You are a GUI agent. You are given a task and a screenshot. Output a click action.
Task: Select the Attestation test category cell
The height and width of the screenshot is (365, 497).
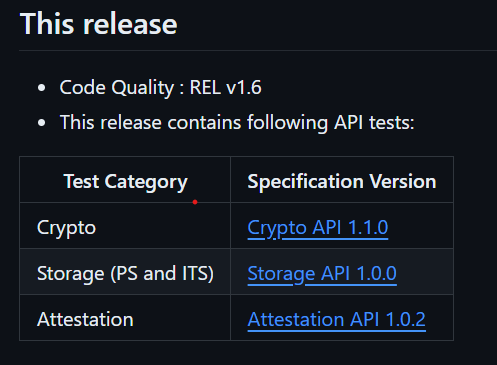pyautogui.click(x=125, y=318)
